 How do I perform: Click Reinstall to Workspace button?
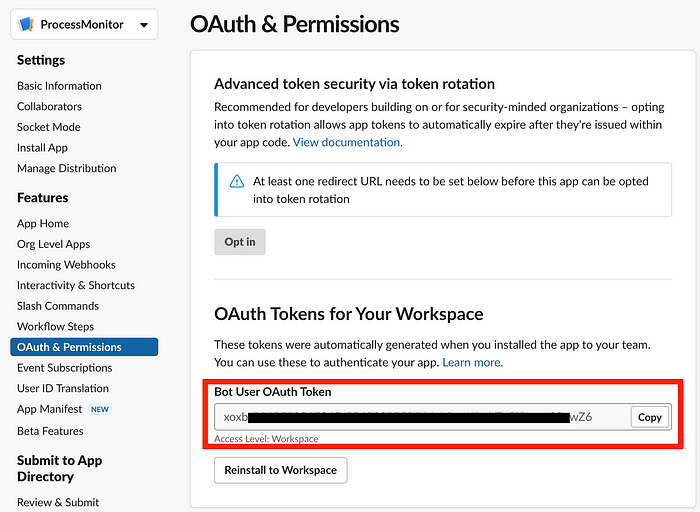click(280, 470)
